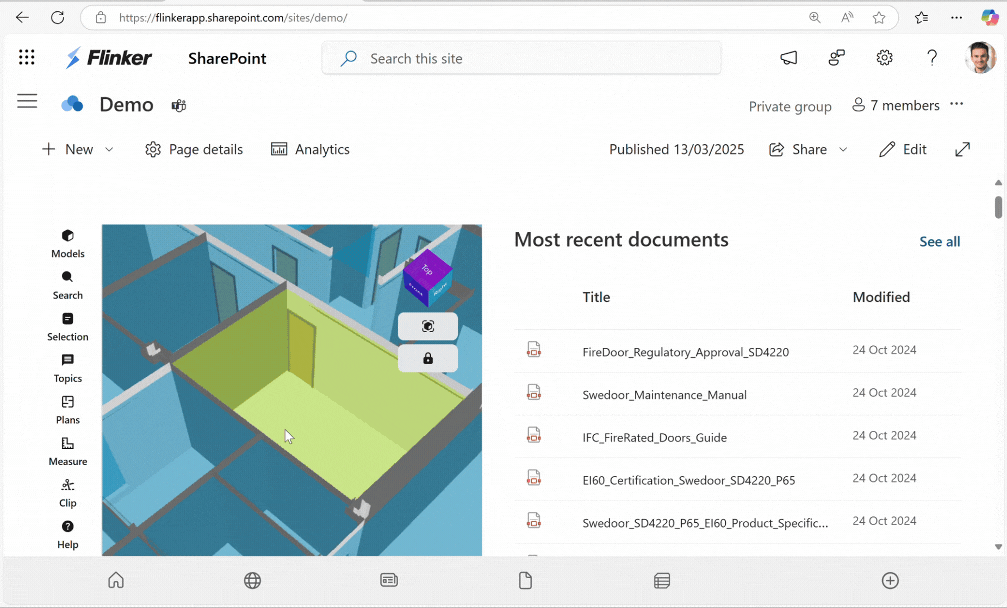Click the Share button
This screenshot has height=608, width=1007.
click(798, 149)
